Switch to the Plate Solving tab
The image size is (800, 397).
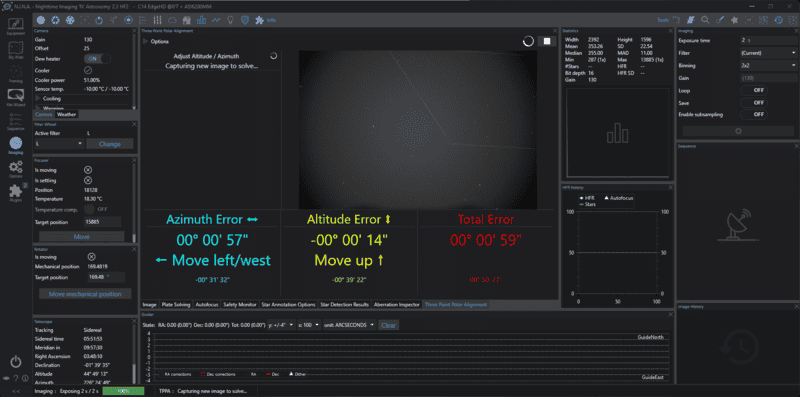175,305
